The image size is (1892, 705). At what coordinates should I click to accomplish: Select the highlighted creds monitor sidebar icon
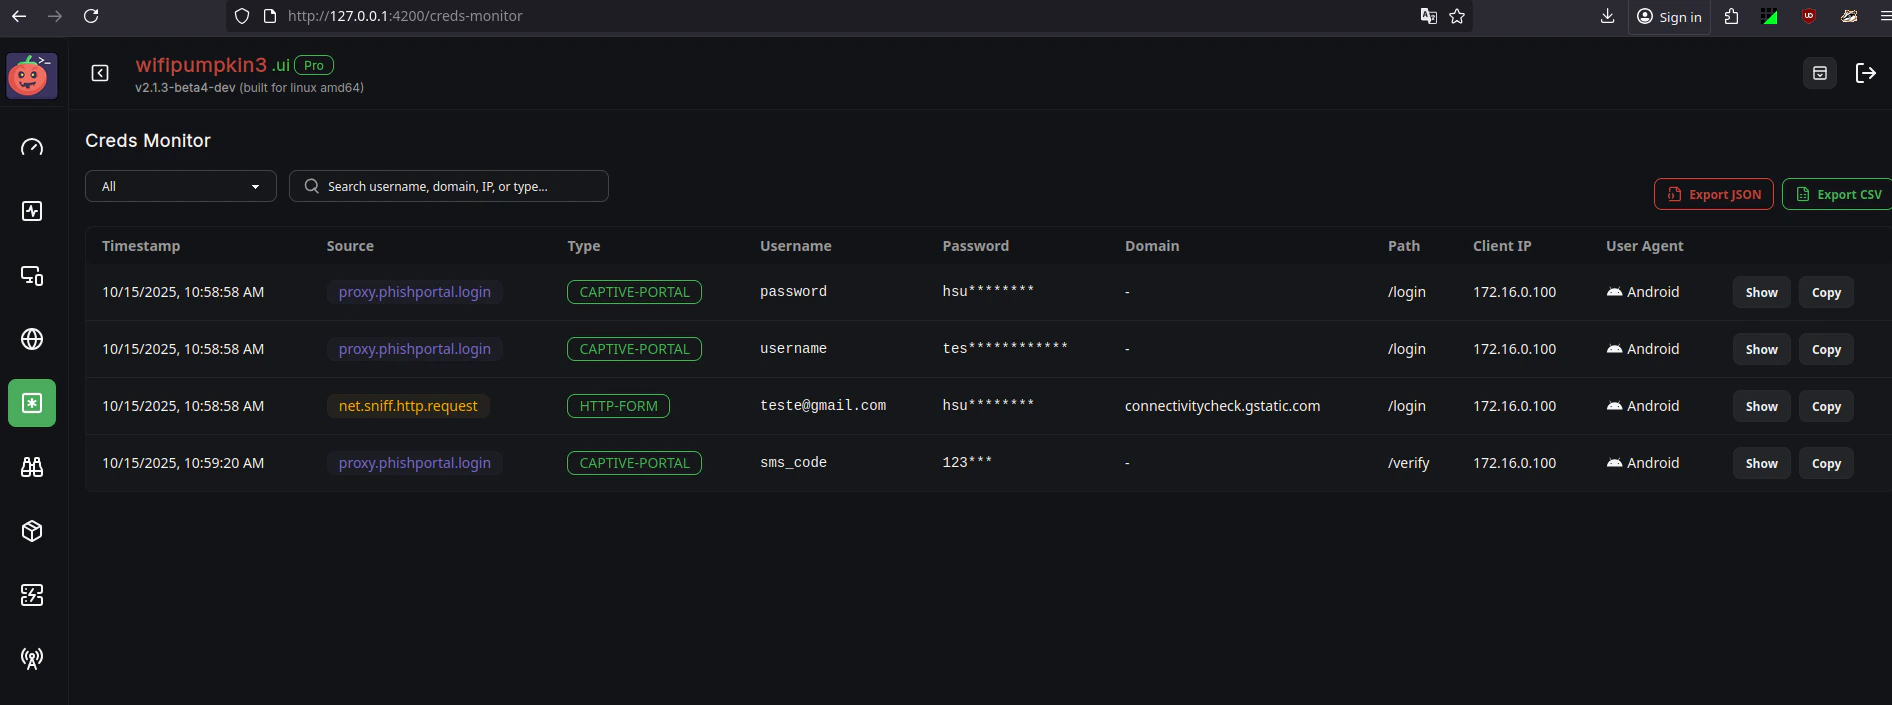(32, 403)
